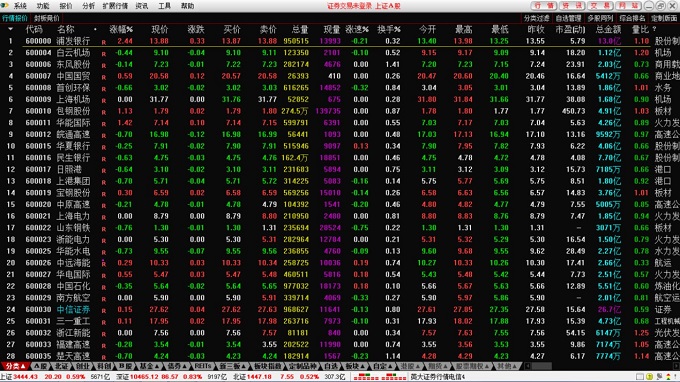Click the yellow round status icon at bottom right
Viewport: 680px width, 382px height.
tap(649, 377)
